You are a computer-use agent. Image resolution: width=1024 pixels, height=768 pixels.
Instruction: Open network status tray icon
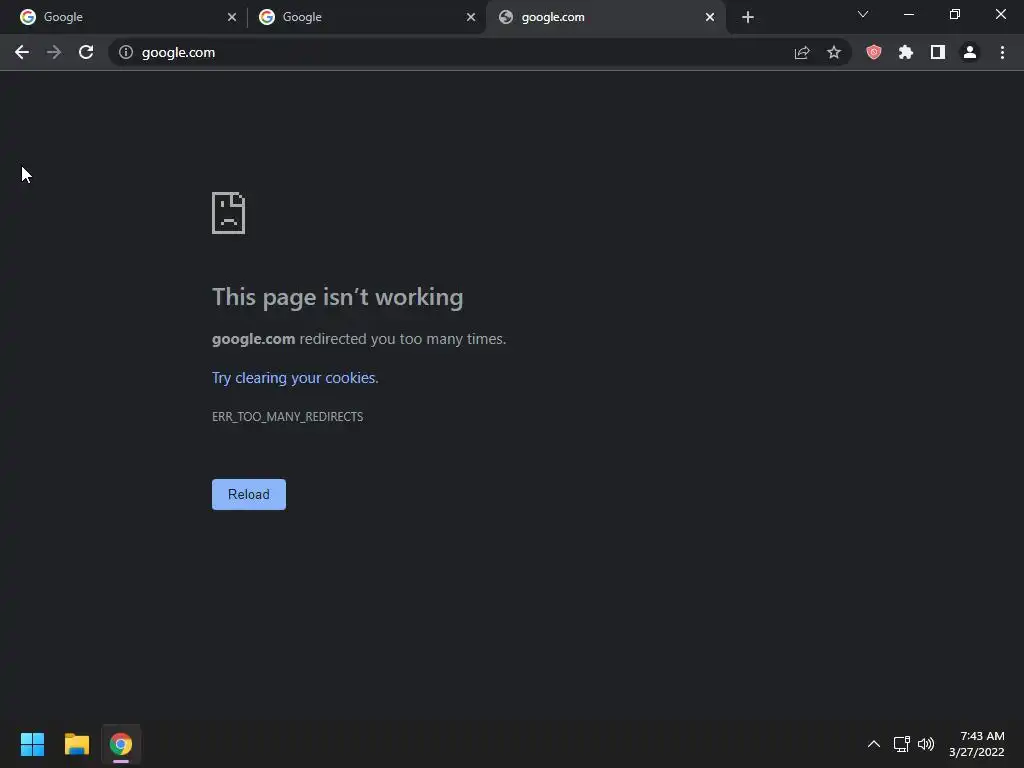coord(902,744)
